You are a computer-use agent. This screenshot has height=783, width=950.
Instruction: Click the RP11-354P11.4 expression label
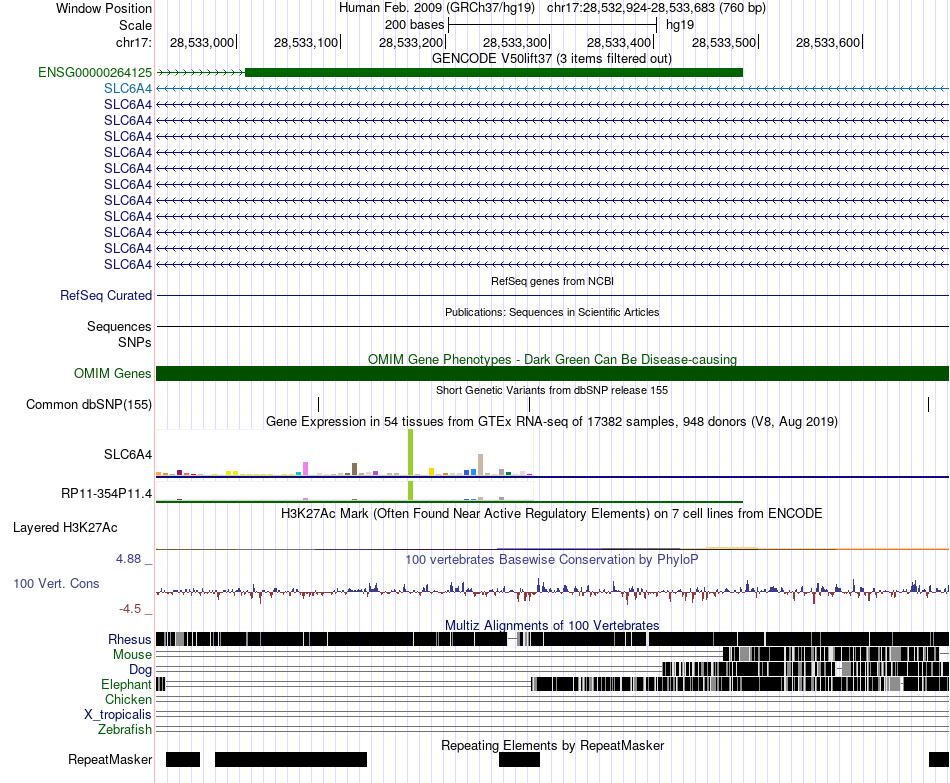click(107, 493)
